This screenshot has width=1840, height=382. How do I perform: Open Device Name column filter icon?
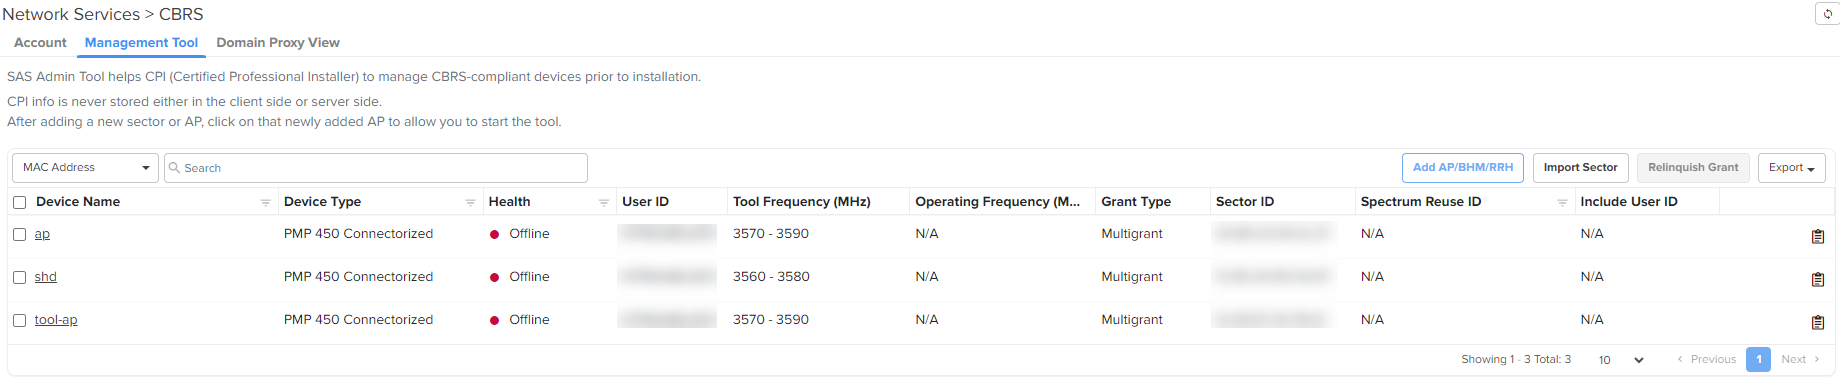[x=266, y=202]
